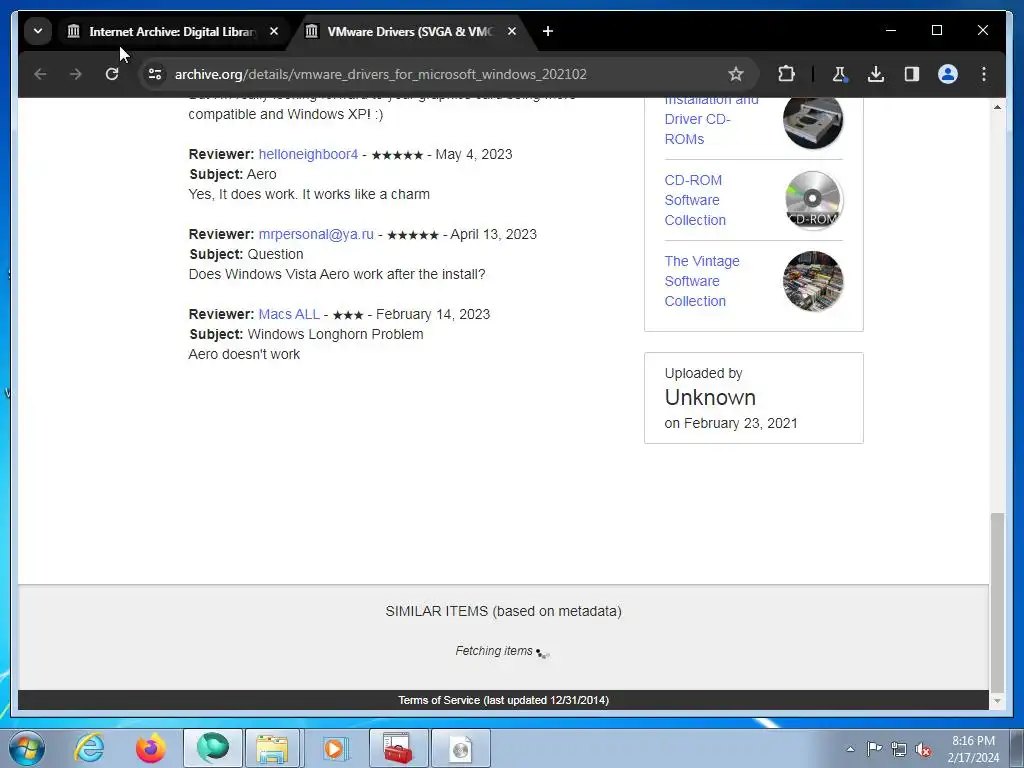Open Windows Media Player from taskbar
The image size is (1024, 768).
point(335,748)
